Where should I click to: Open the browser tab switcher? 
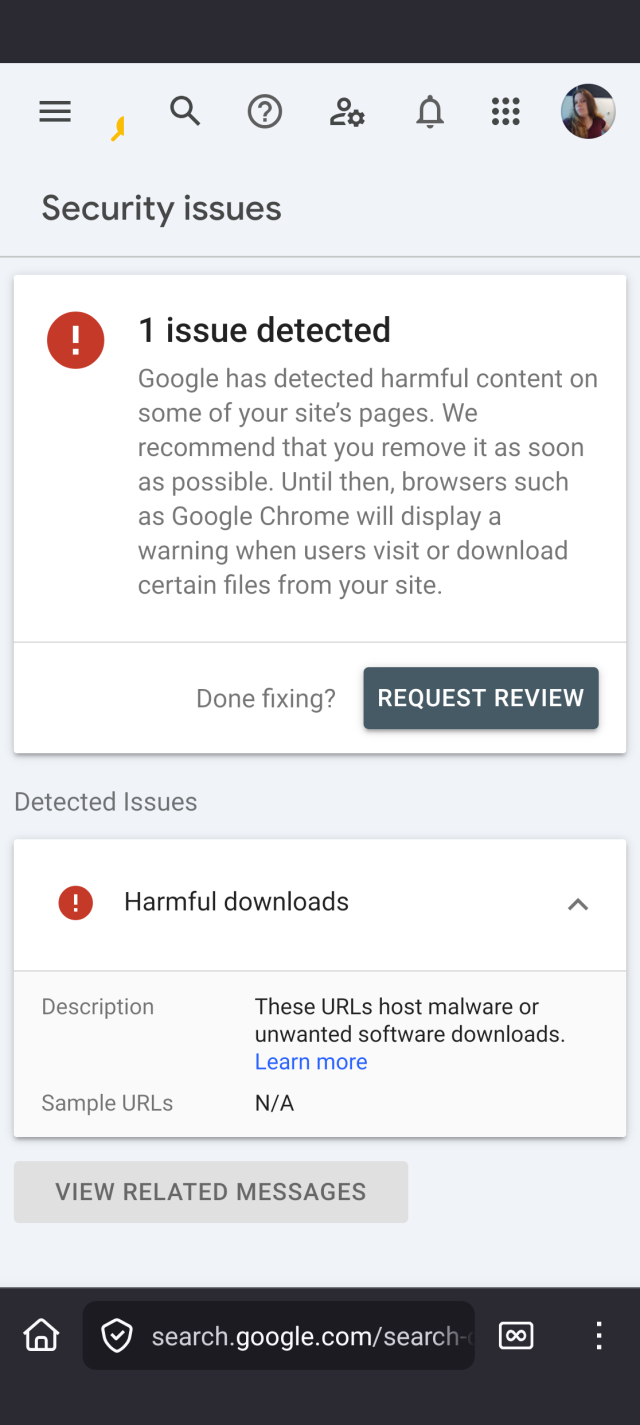point(516,1335)
